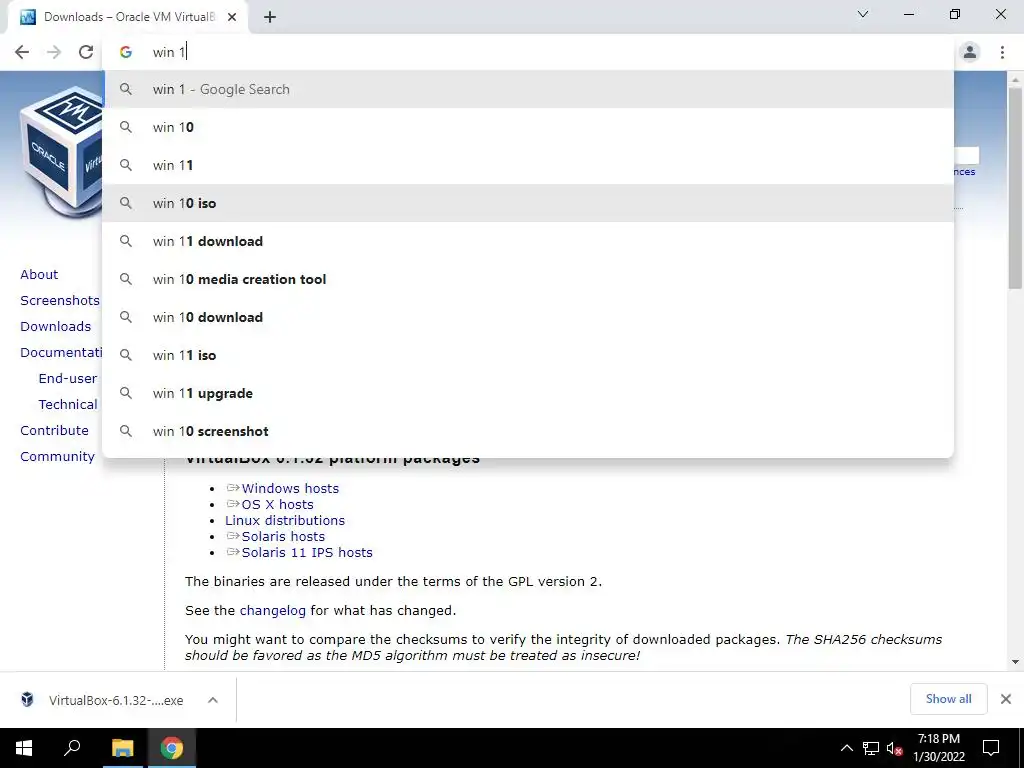Click the Solaris 11 IPS hosts link

click(x=307, y=552)
